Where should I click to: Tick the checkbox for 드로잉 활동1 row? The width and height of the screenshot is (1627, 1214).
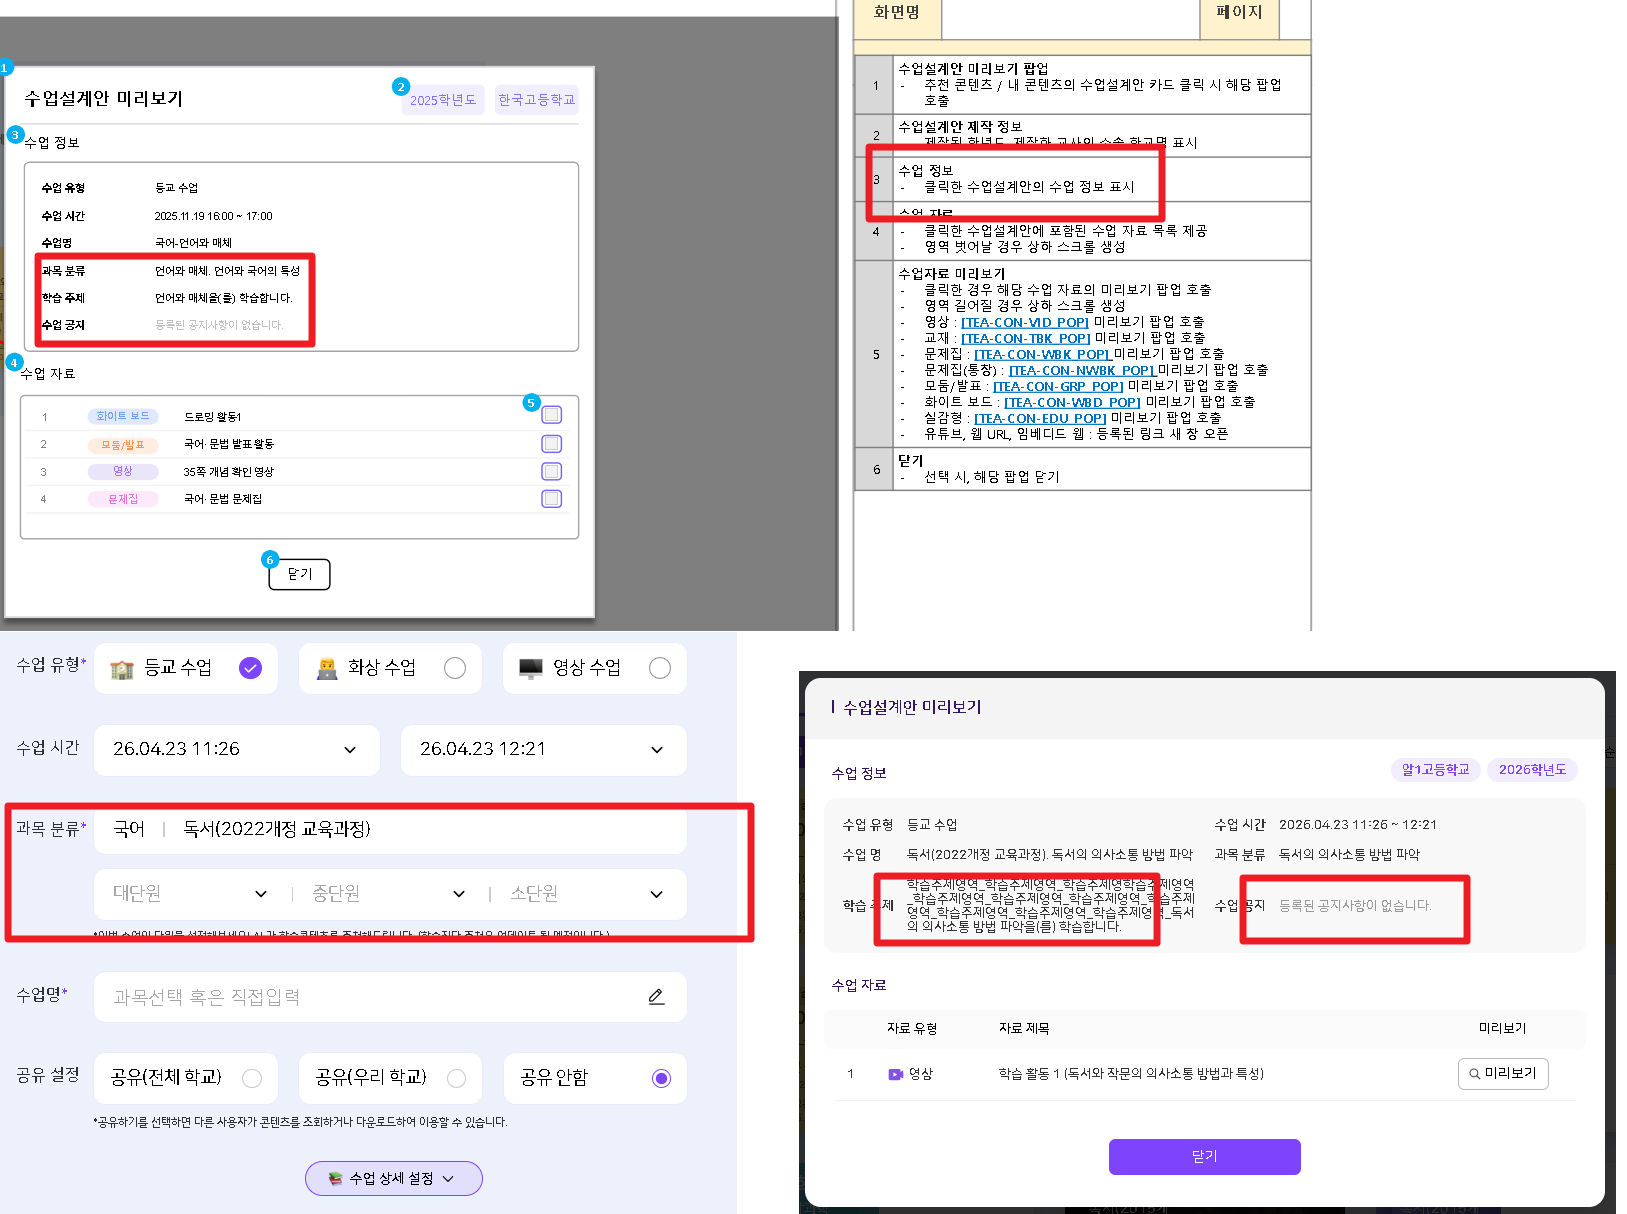point(551,415)
